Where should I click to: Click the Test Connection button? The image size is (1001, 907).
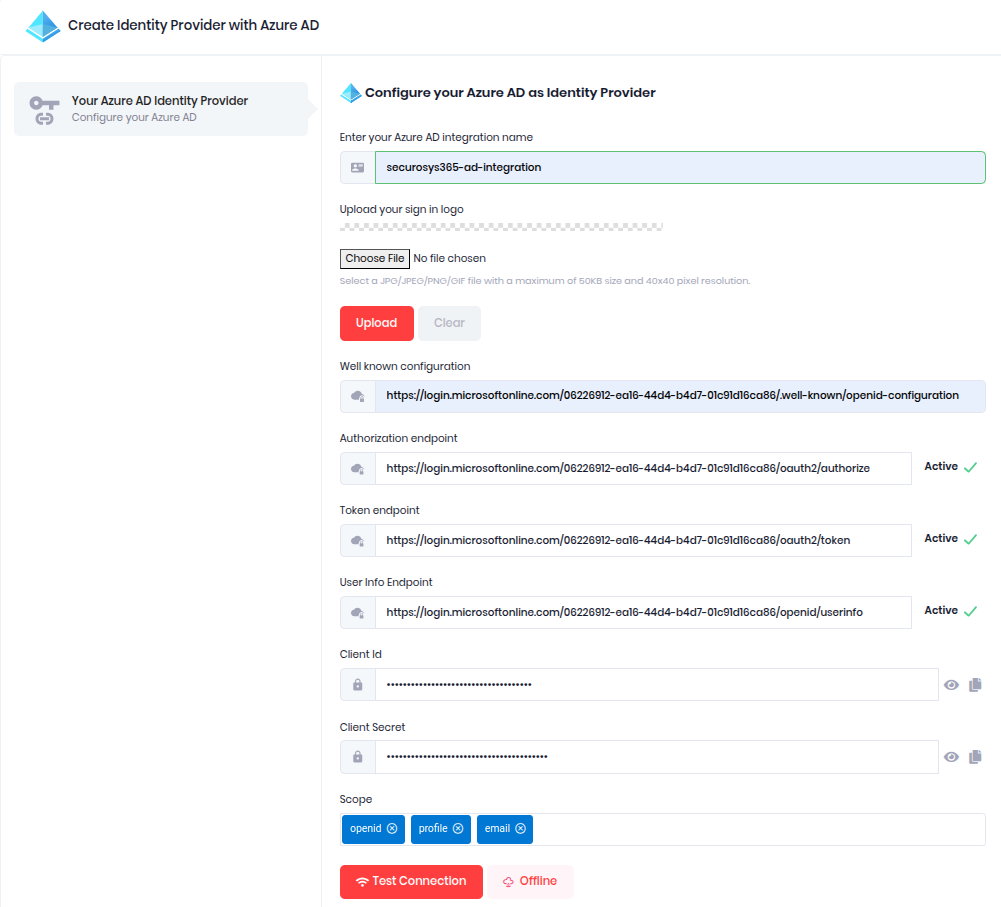411,881
